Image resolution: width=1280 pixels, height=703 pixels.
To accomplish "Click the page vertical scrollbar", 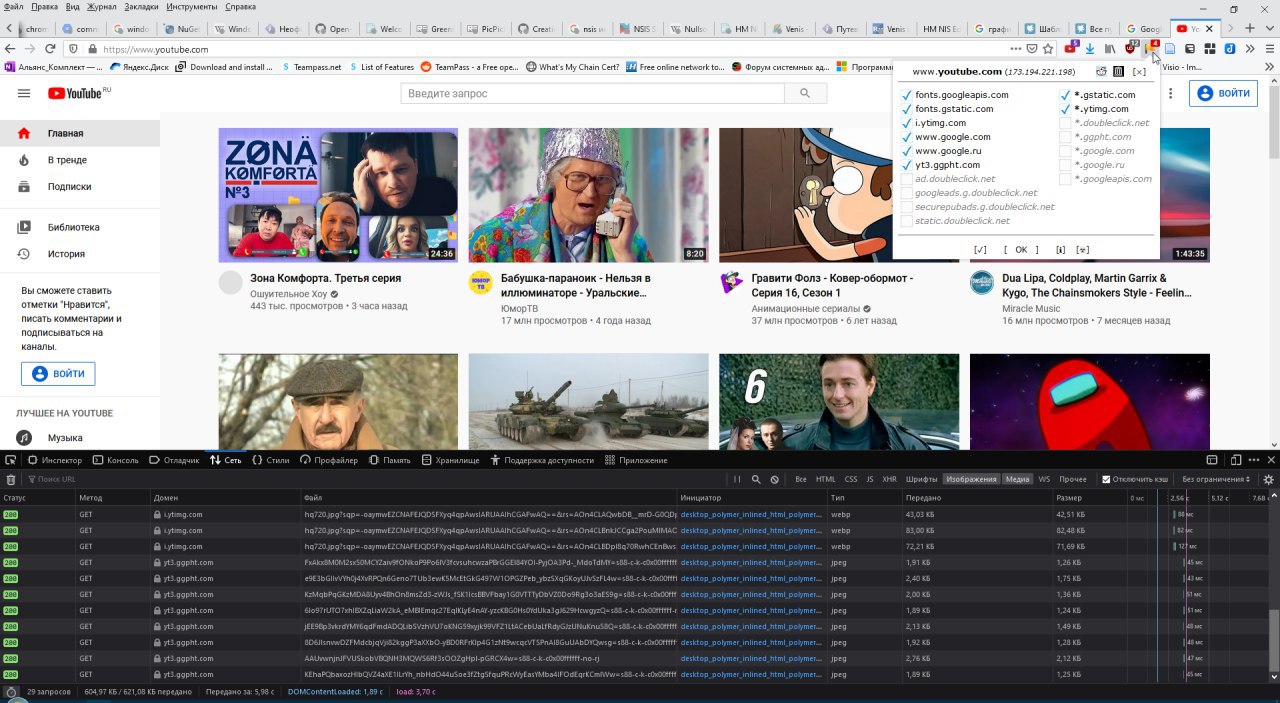I will coord(1273,120).
